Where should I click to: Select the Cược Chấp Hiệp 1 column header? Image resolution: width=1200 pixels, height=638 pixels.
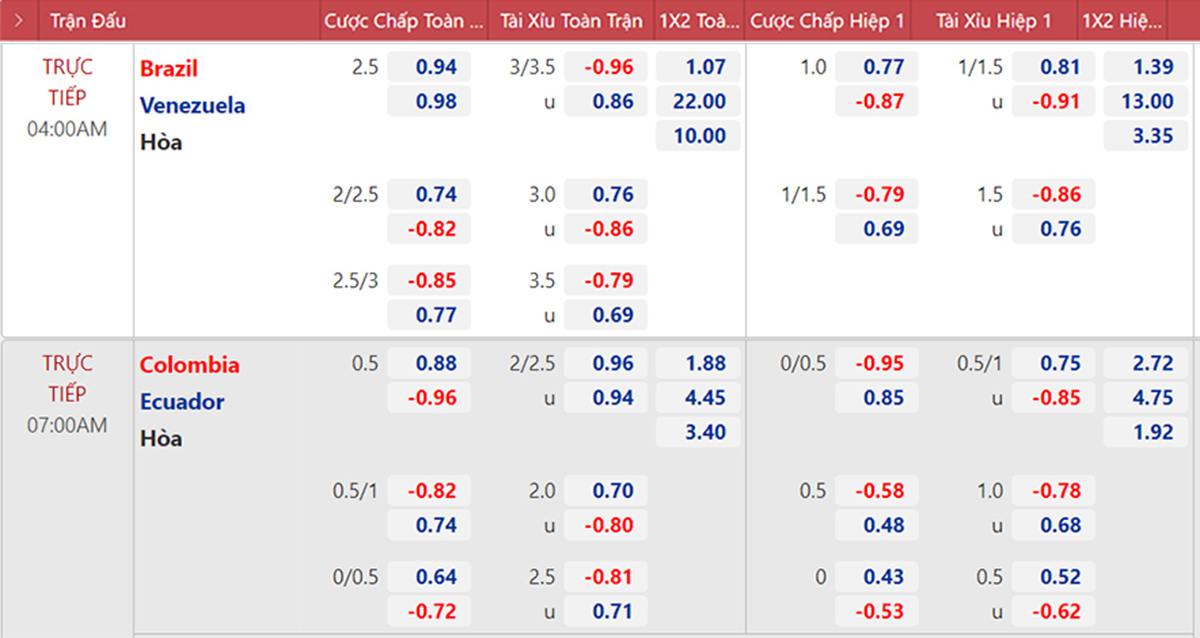pos(827,20)
